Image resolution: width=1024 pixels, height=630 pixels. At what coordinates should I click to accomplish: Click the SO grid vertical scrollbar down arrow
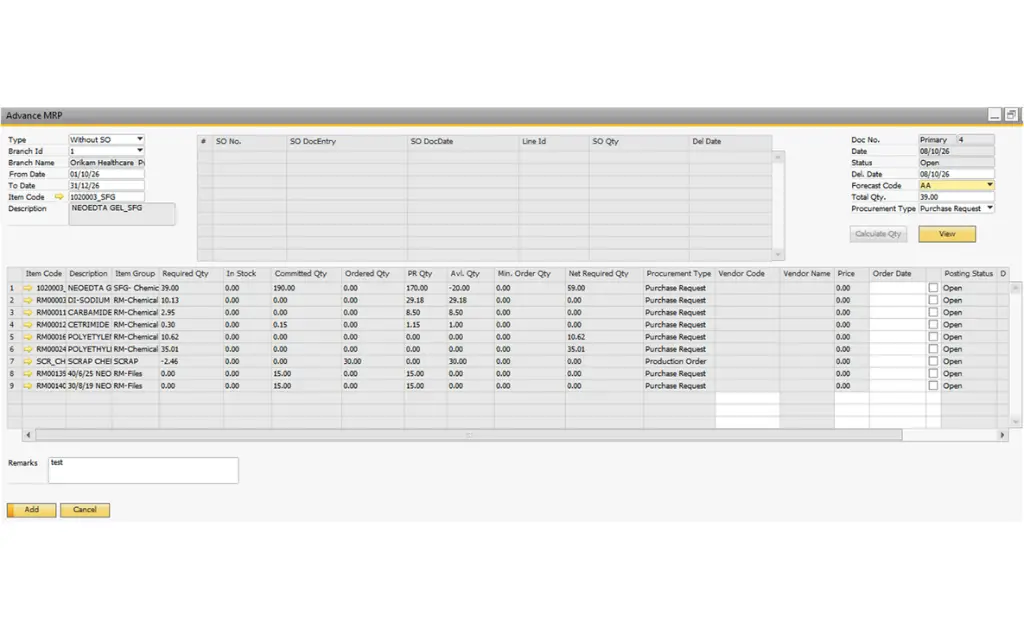coord(778,255)
